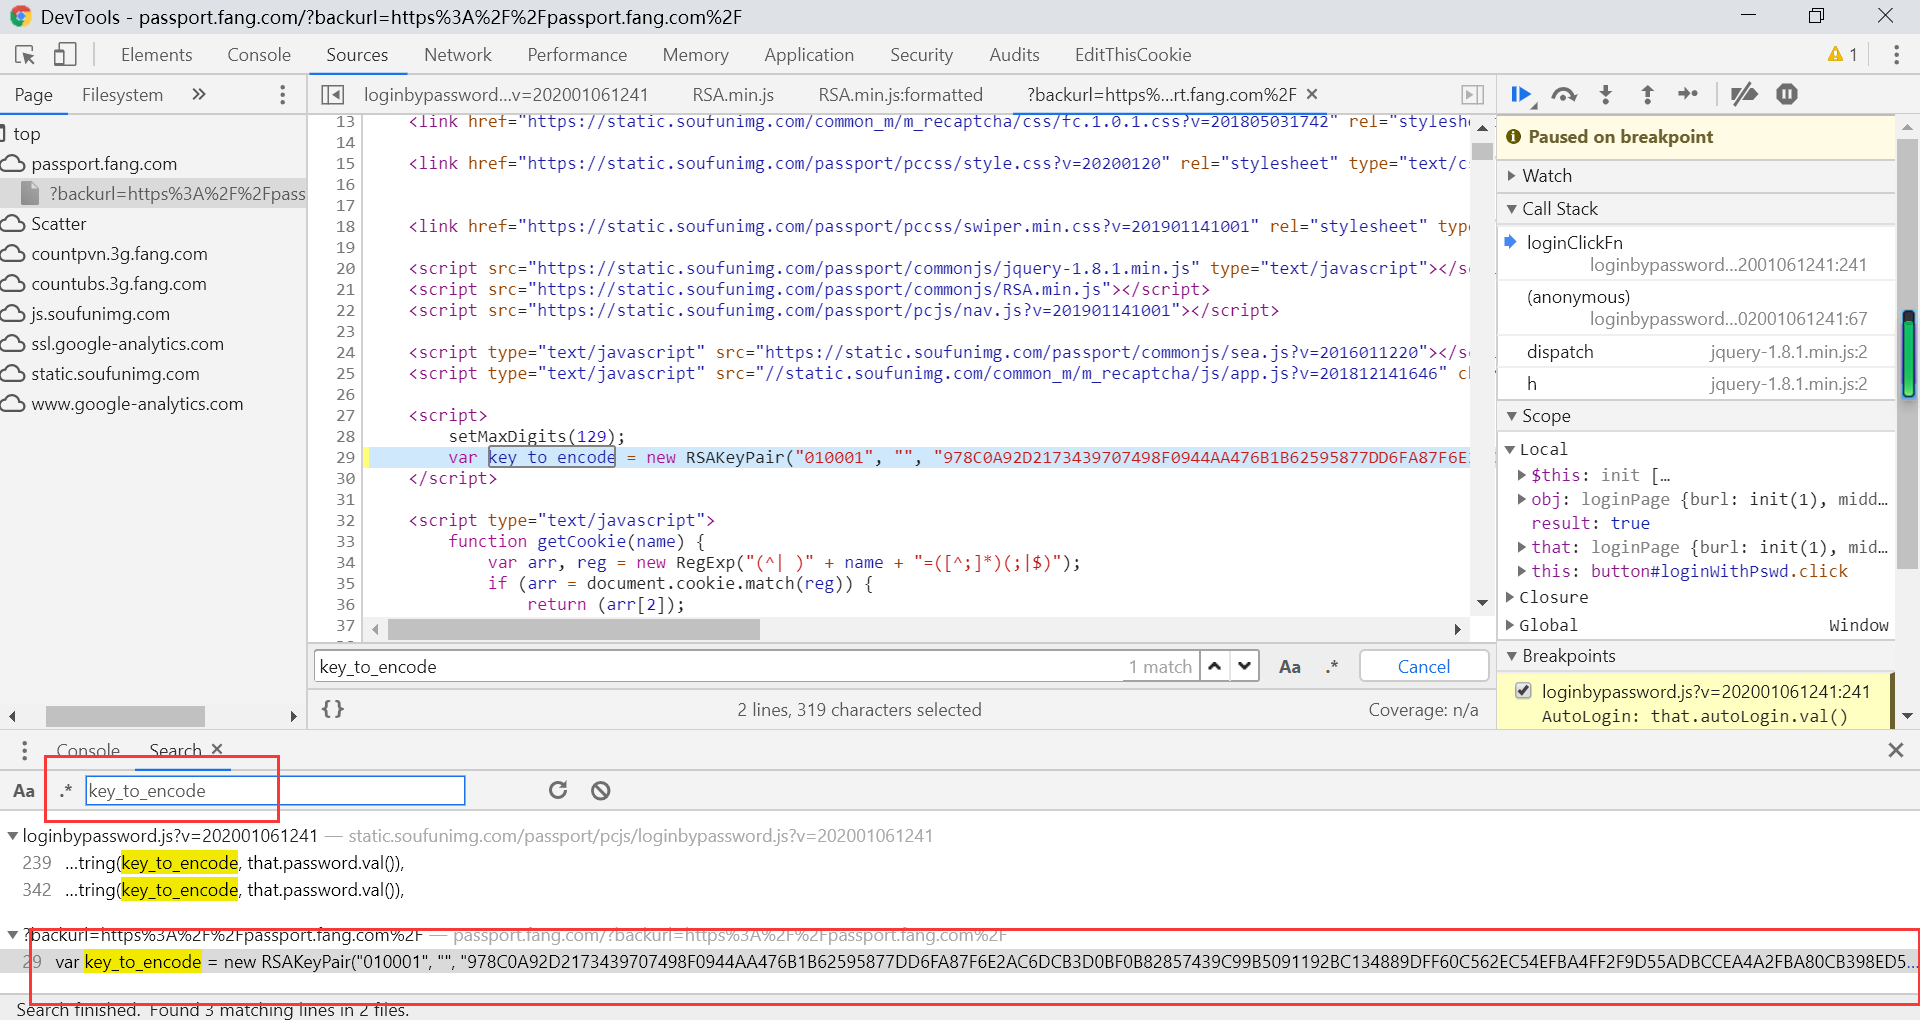1920x1020 pixels.
Task: Activate the inspect element picker icon
Action: (x=25, y=55)
